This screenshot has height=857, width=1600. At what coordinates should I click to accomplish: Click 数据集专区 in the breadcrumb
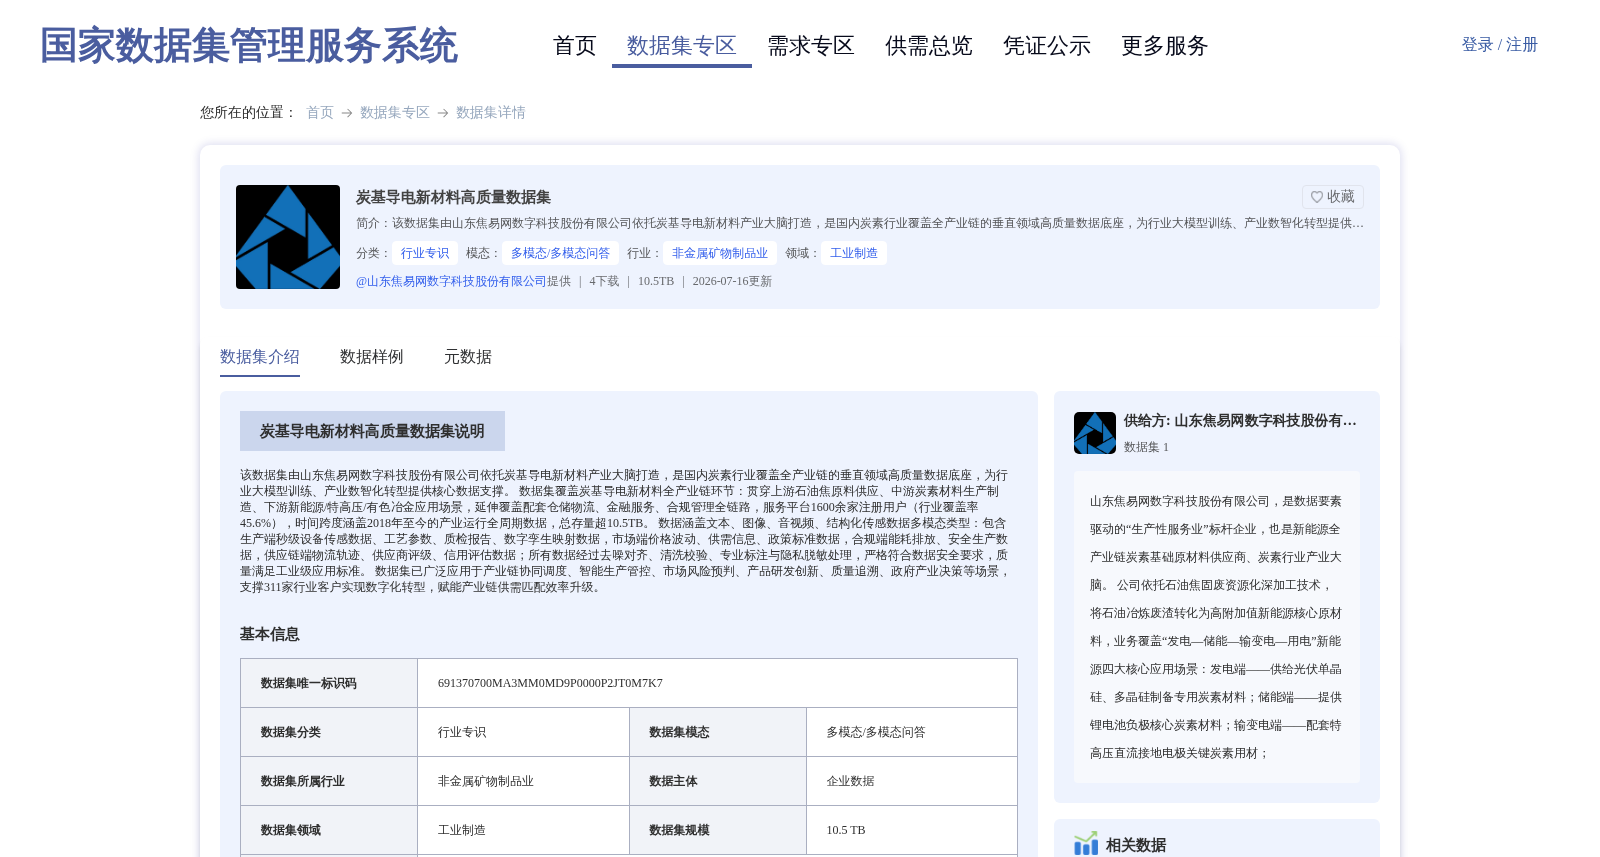coord(395,113)
